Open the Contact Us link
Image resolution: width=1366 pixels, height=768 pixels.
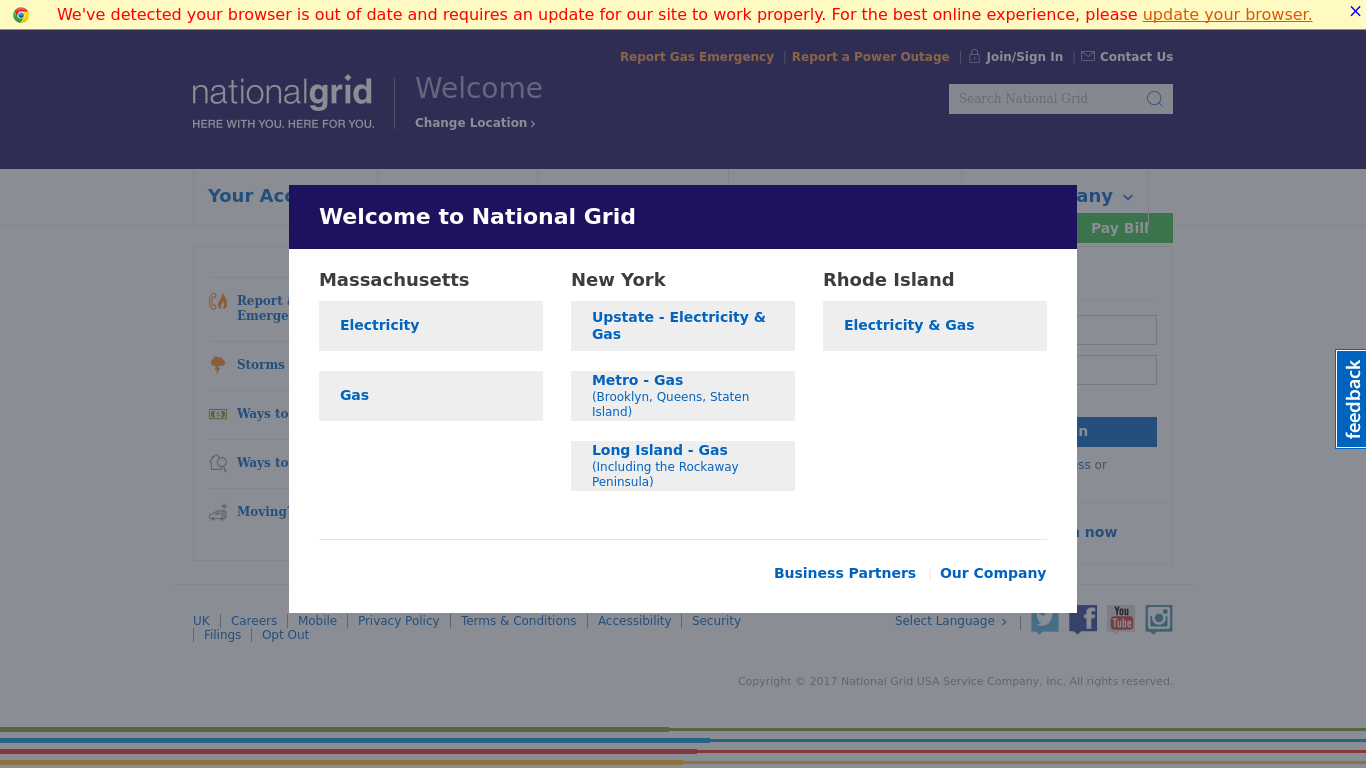point(1136,57)
